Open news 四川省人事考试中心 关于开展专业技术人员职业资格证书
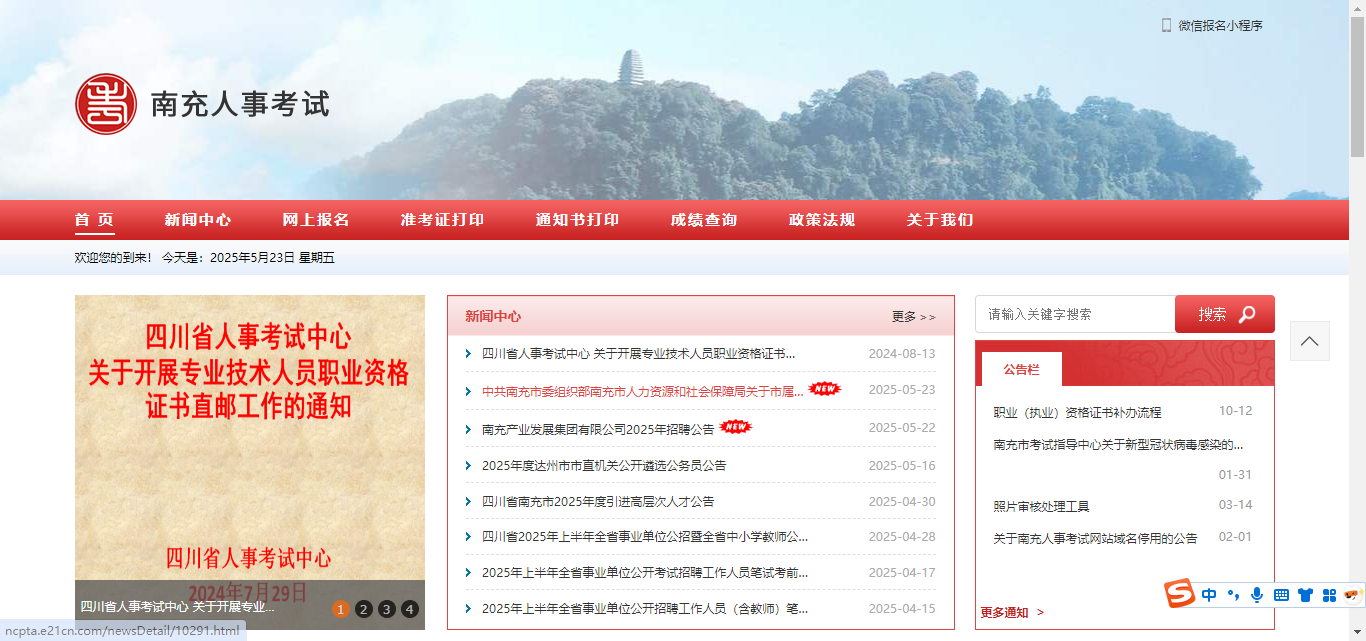 pyautogui.click(x=639, y=353)
